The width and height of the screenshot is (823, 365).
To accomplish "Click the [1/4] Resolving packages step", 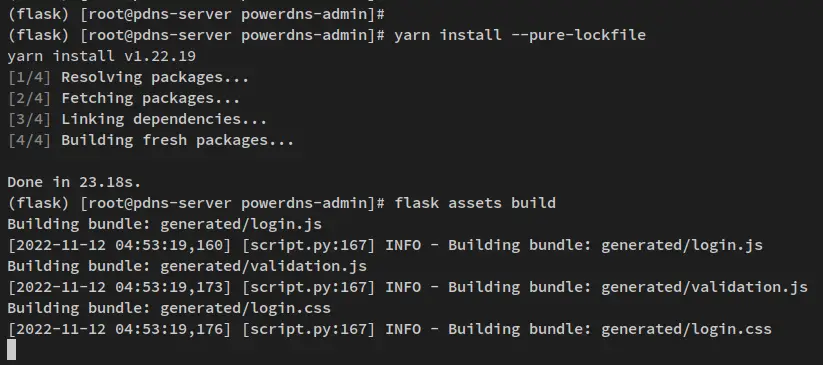I will [128, 77].
